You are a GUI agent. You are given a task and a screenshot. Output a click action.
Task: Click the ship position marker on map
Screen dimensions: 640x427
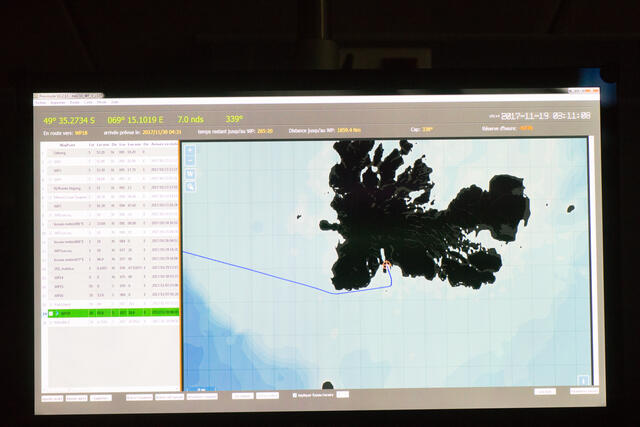[x=386, y=266]
